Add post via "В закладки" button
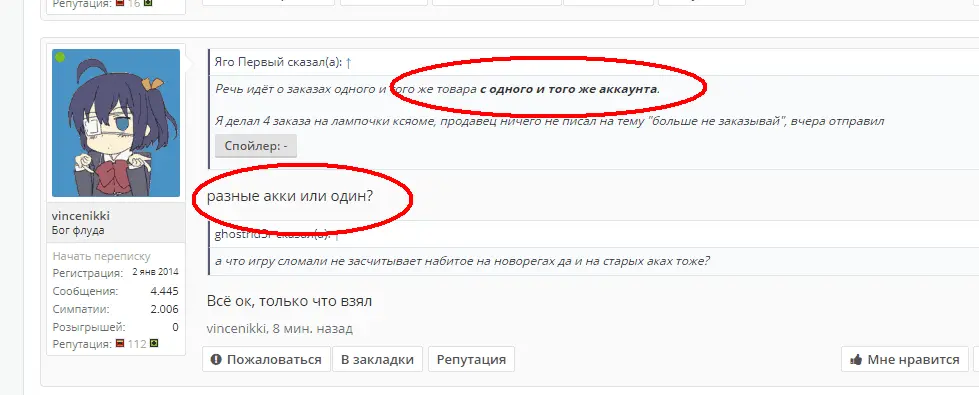979x395 pixels. (x=377, y=359)
